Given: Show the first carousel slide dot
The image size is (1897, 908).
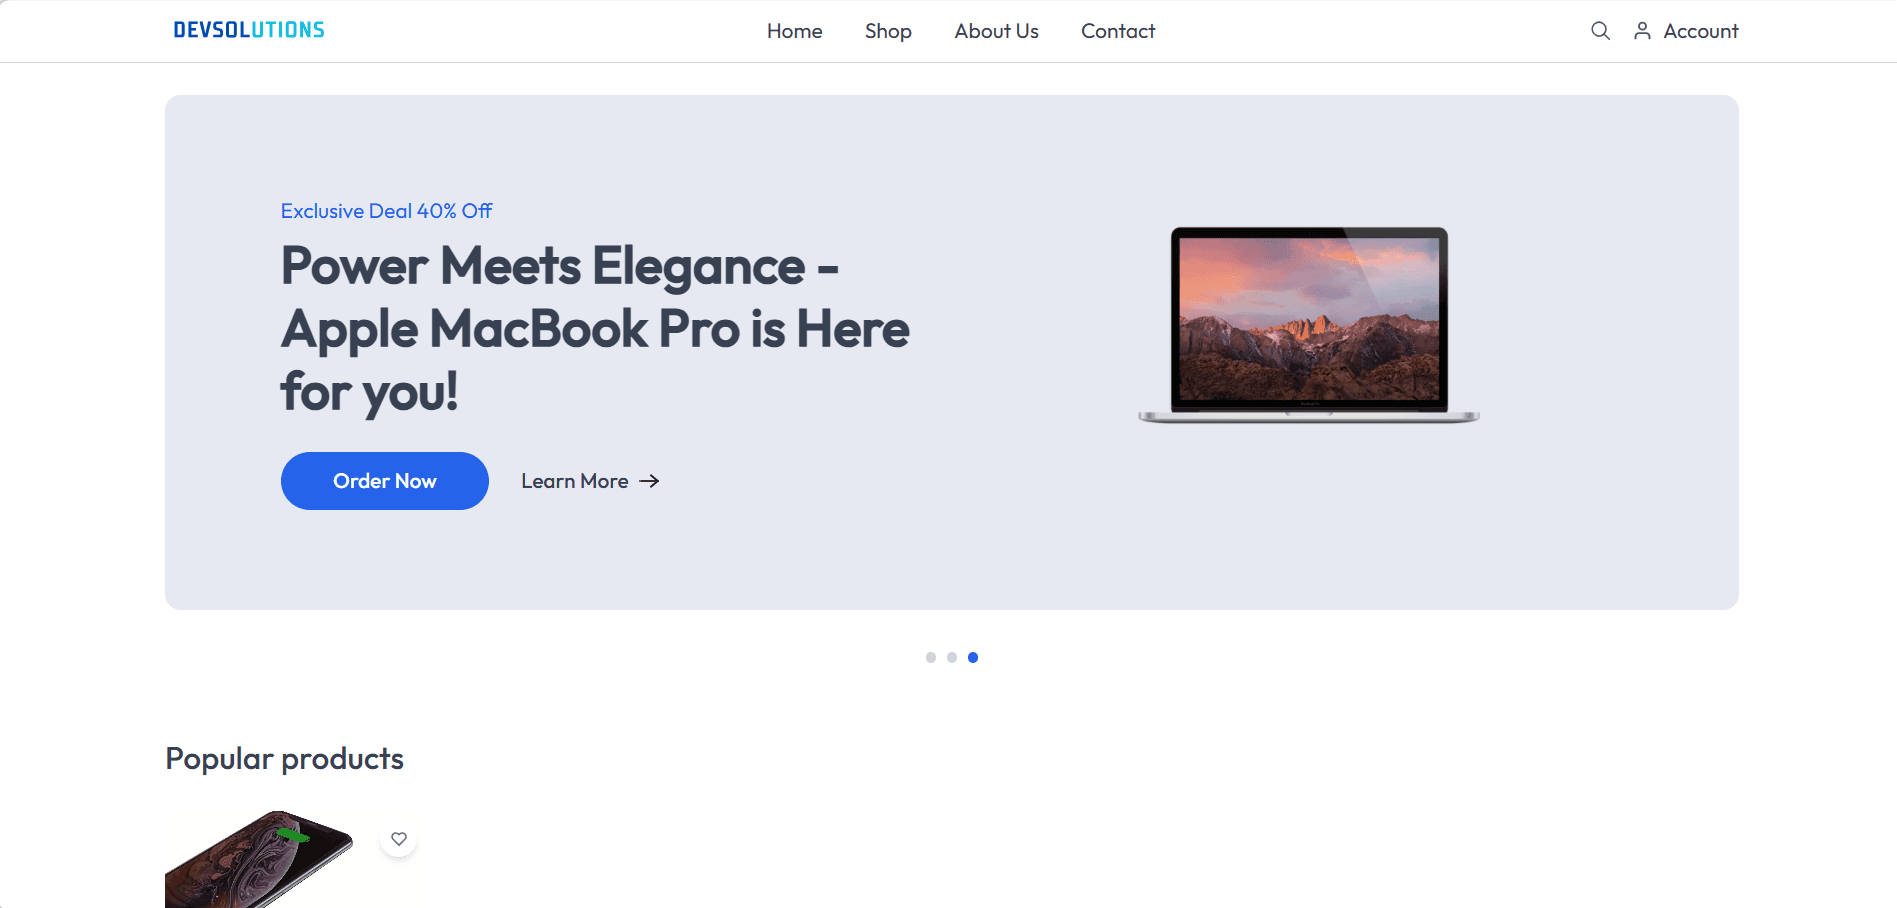Looking at the screenshot, I should pos(931,657).
